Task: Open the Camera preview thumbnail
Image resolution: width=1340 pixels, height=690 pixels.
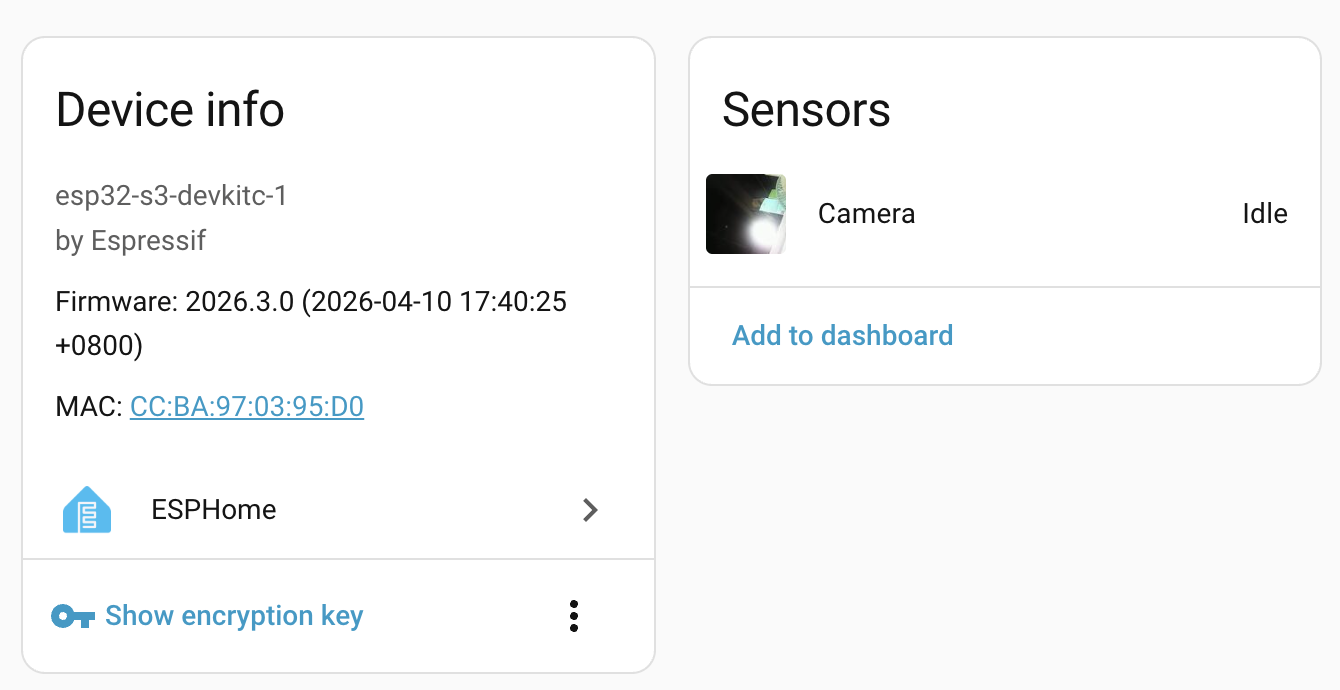Action: [x=746, y=214]
